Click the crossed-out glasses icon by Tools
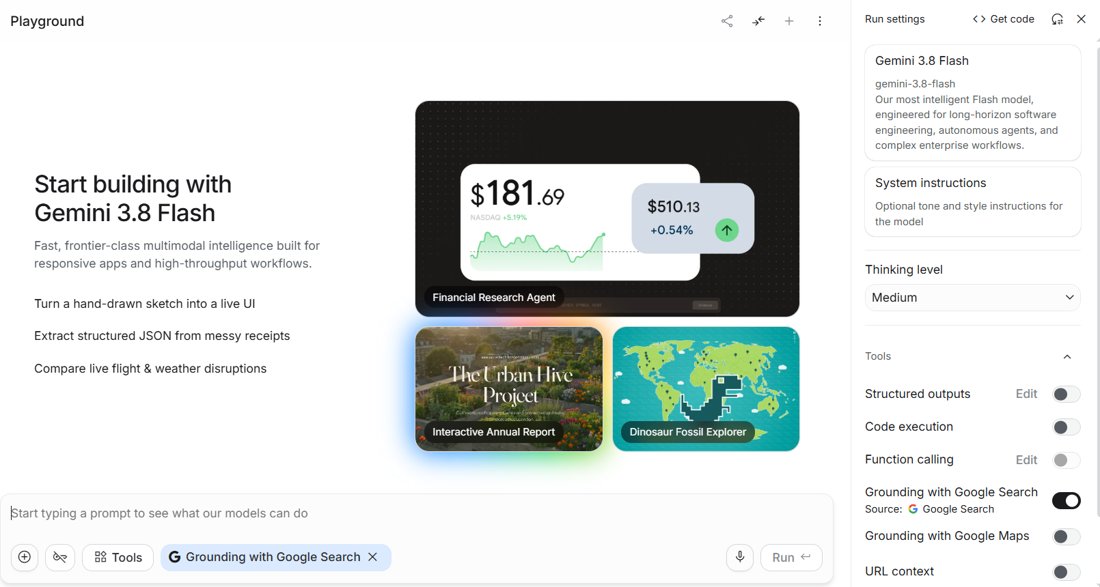 point(60,557)
